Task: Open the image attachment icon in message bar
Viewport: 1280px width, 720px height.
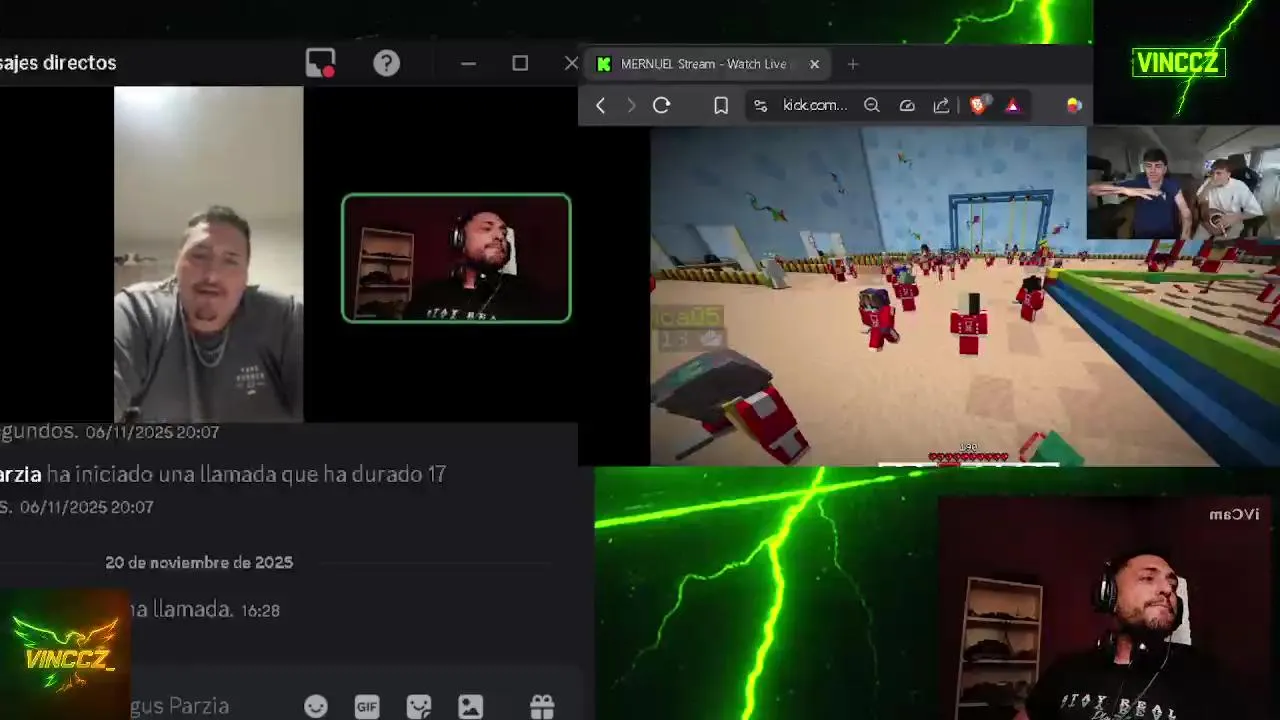Action: 470,707
